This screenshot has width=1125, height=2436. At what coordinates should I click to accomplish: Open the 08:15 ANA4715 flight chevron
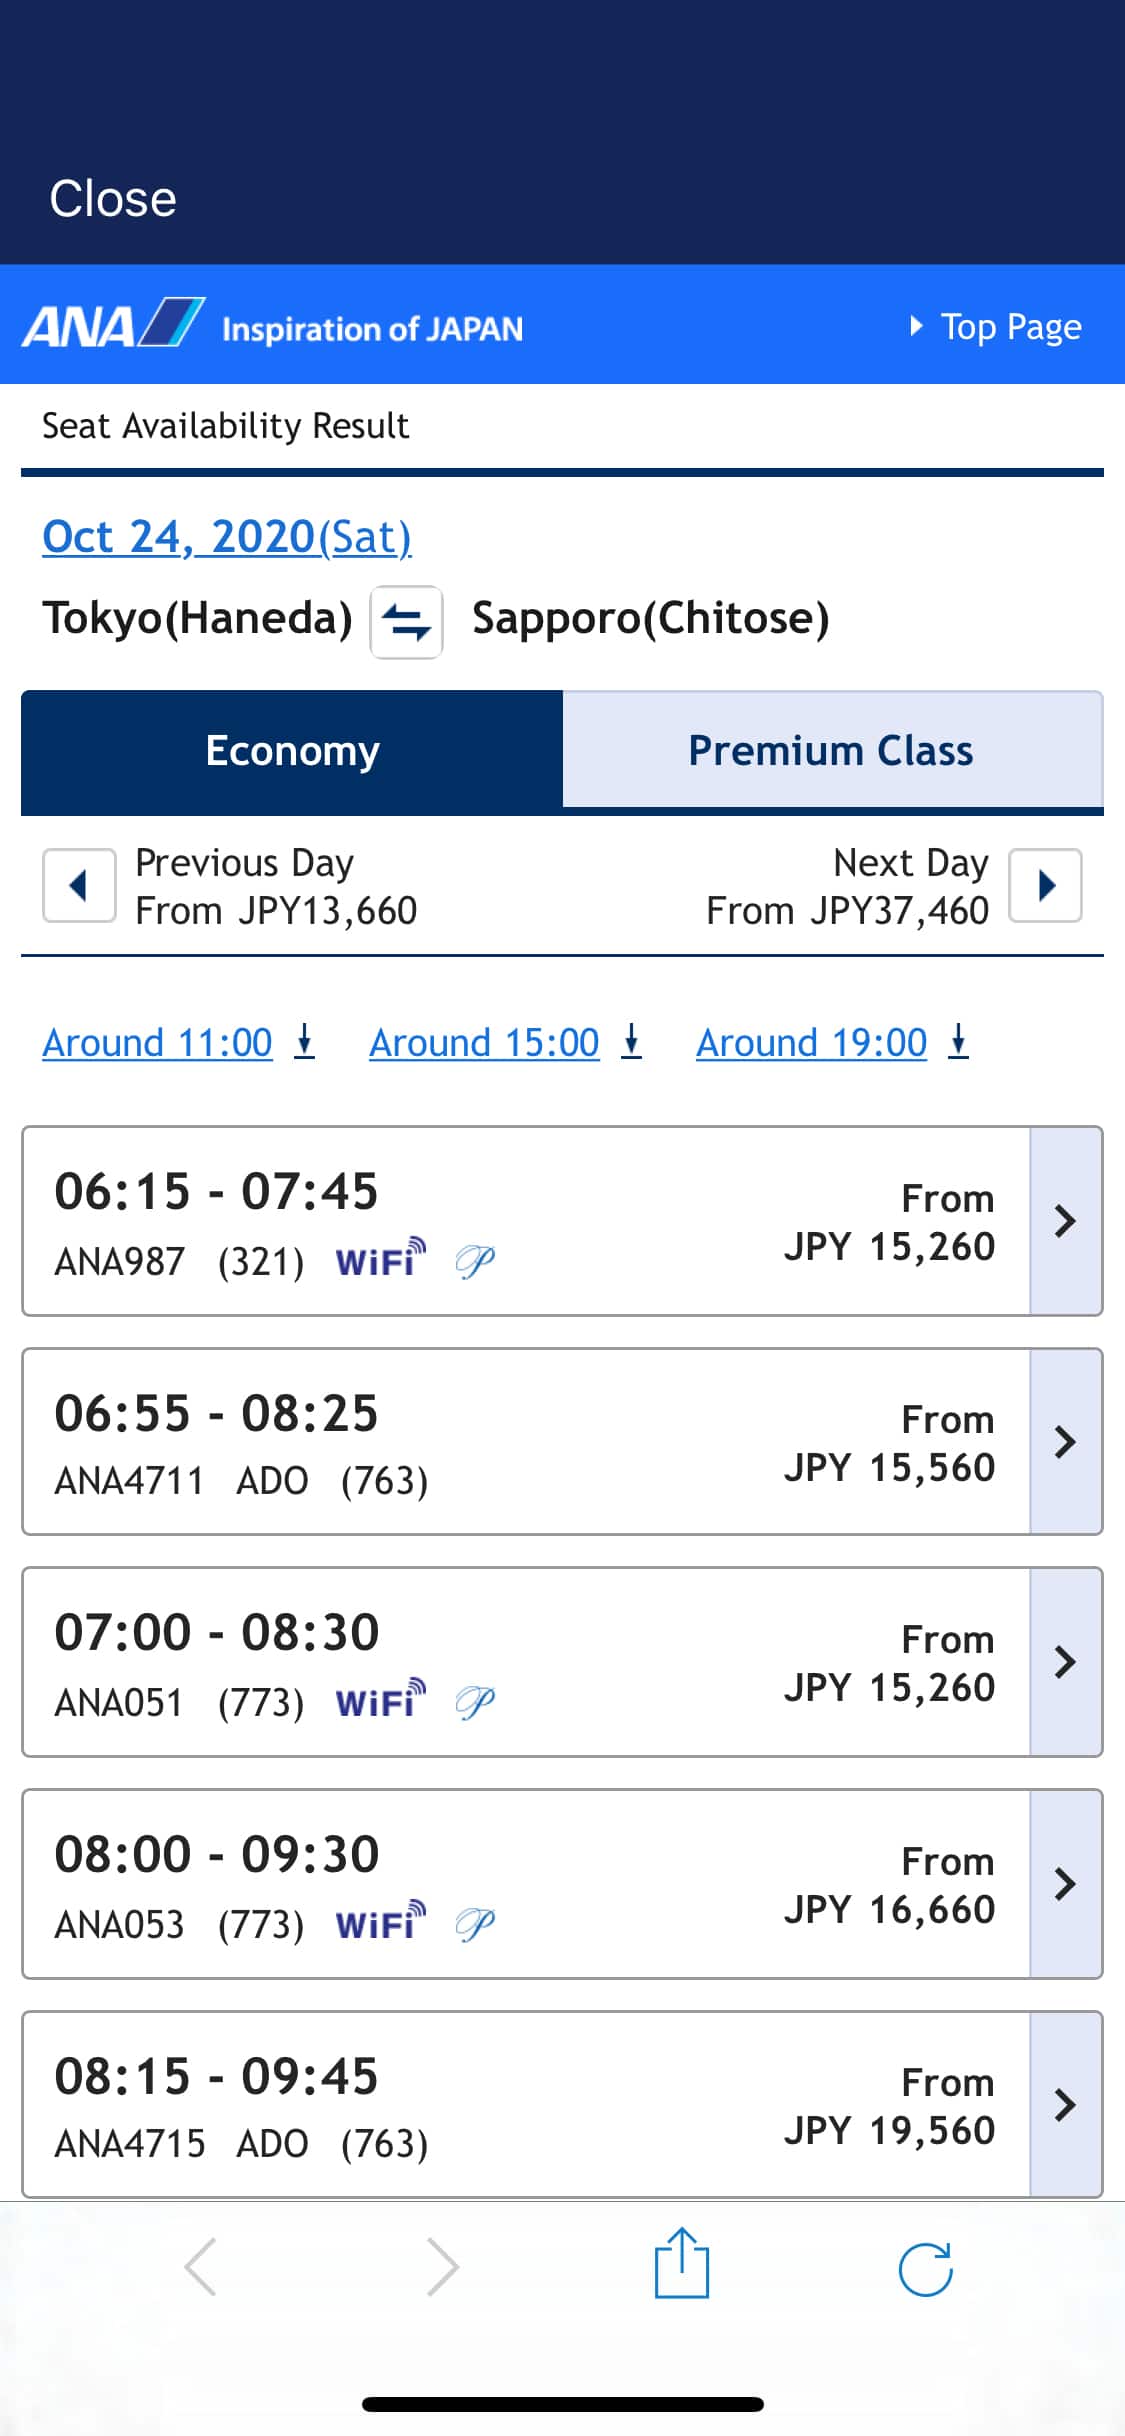click(x=1065, y=2105)
